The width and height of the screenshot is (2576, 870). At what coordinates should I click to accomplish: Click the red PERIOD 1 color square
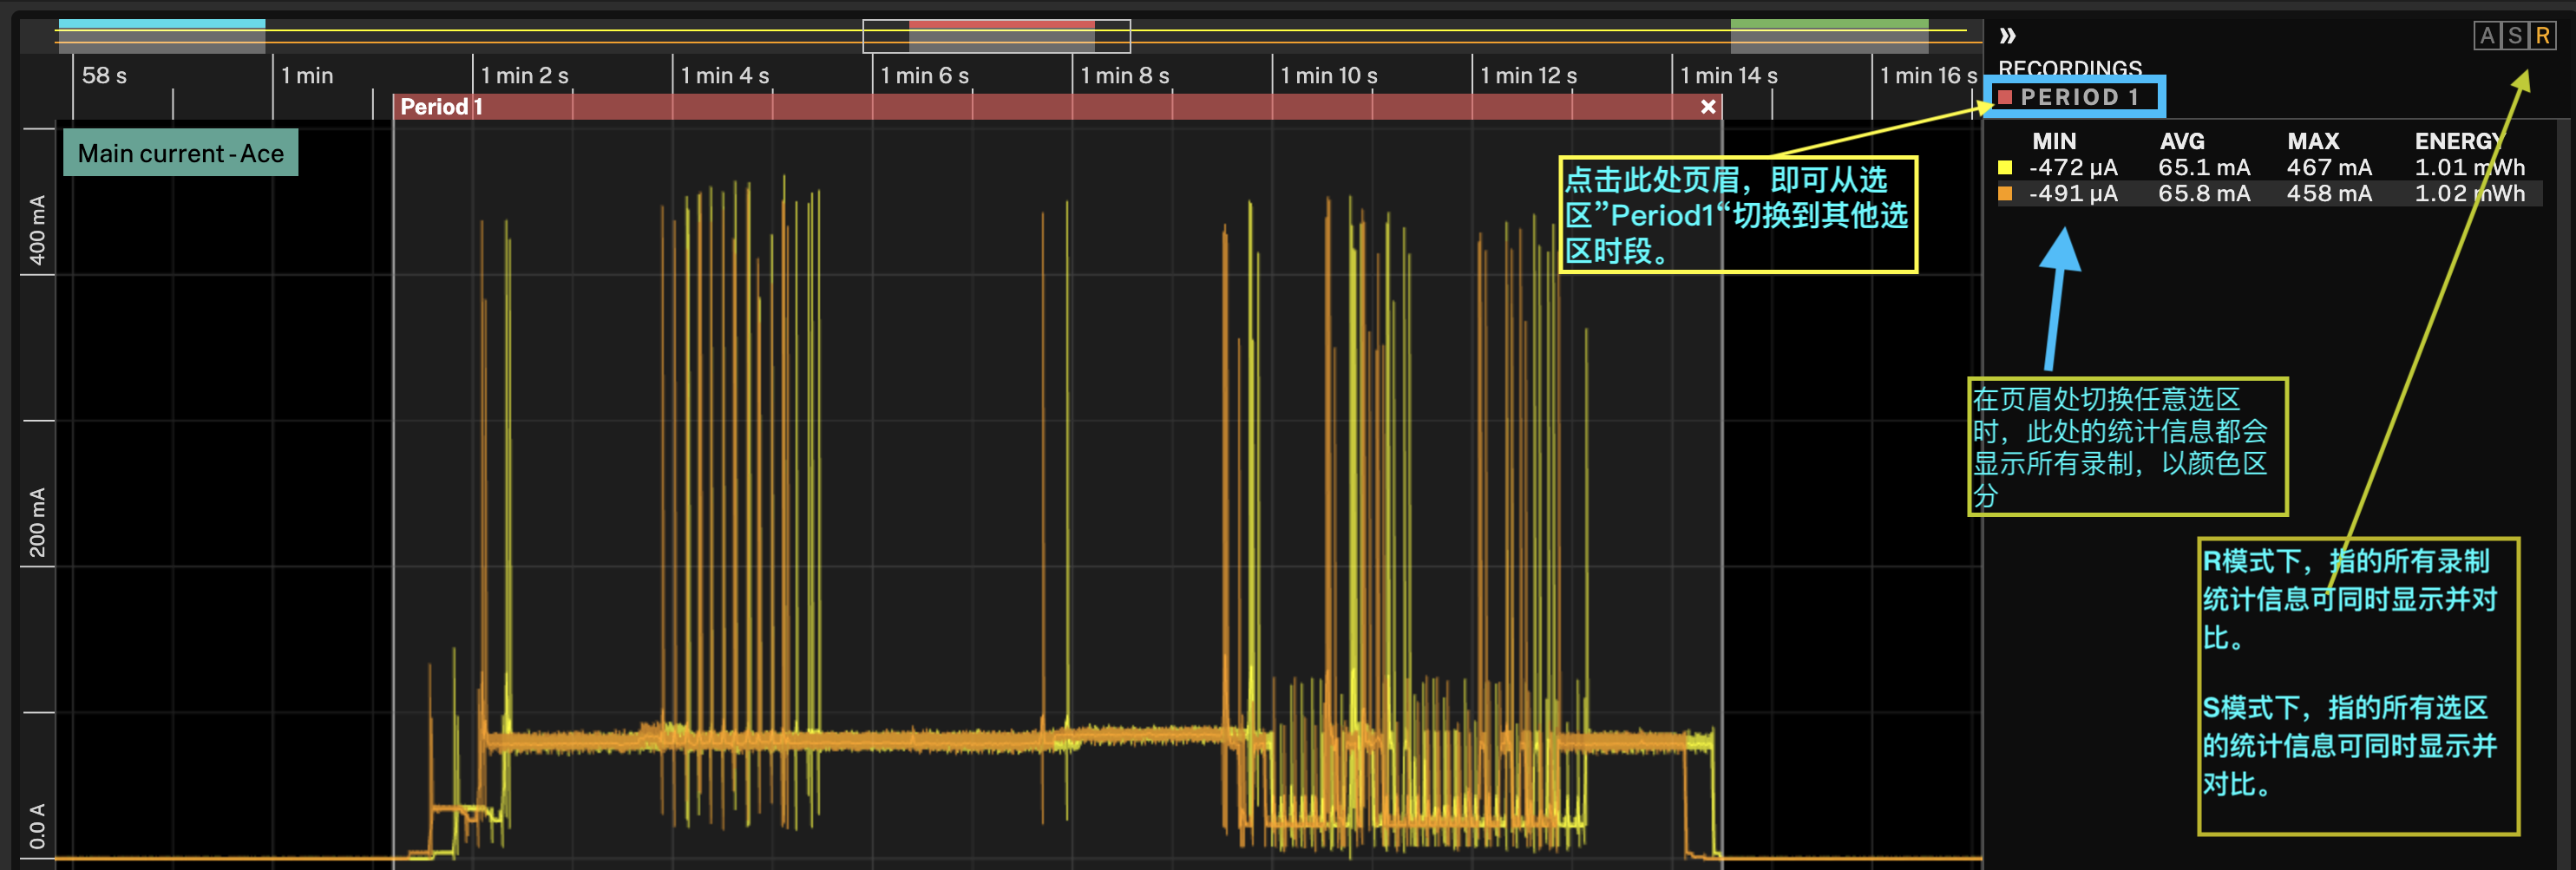coord(2004,97)
